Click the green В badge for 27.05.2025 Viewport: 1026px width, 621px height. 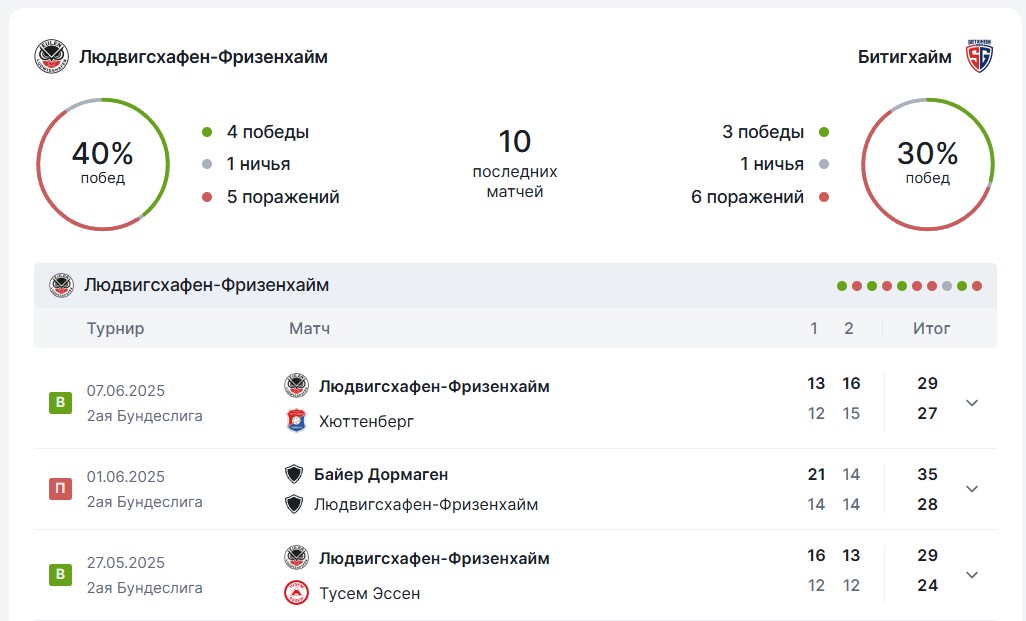(60, 575)
